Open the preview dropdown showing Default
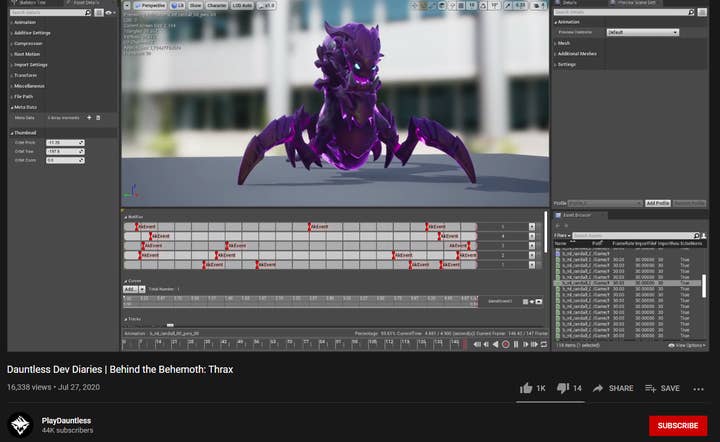Screen dimensions: 720x442 [642, 33]
